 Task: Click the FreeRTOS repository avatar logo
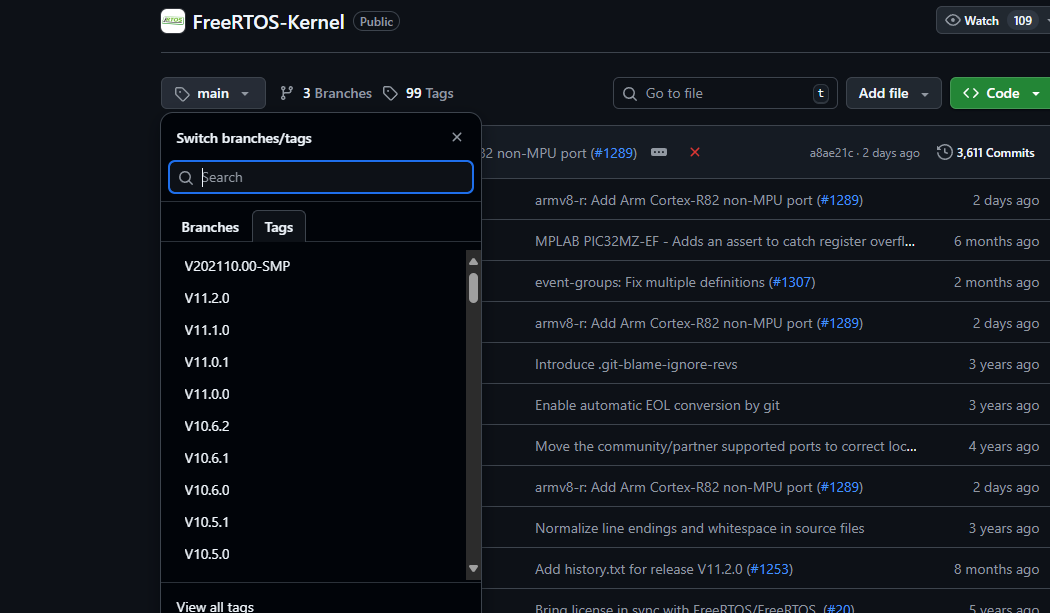[173, 21]
